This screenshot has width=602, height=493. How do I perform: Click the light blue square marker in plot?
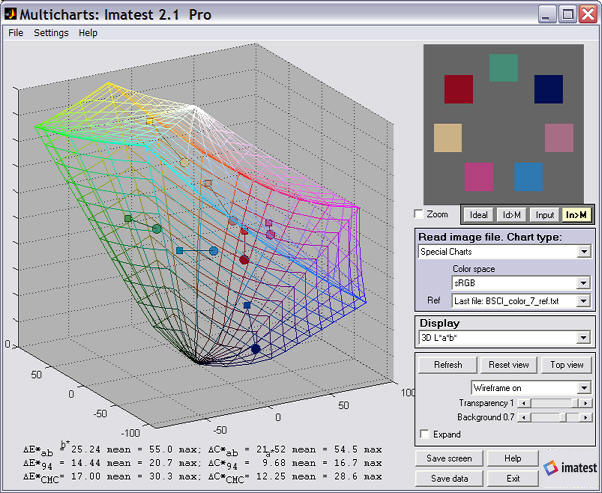[179, 251]
